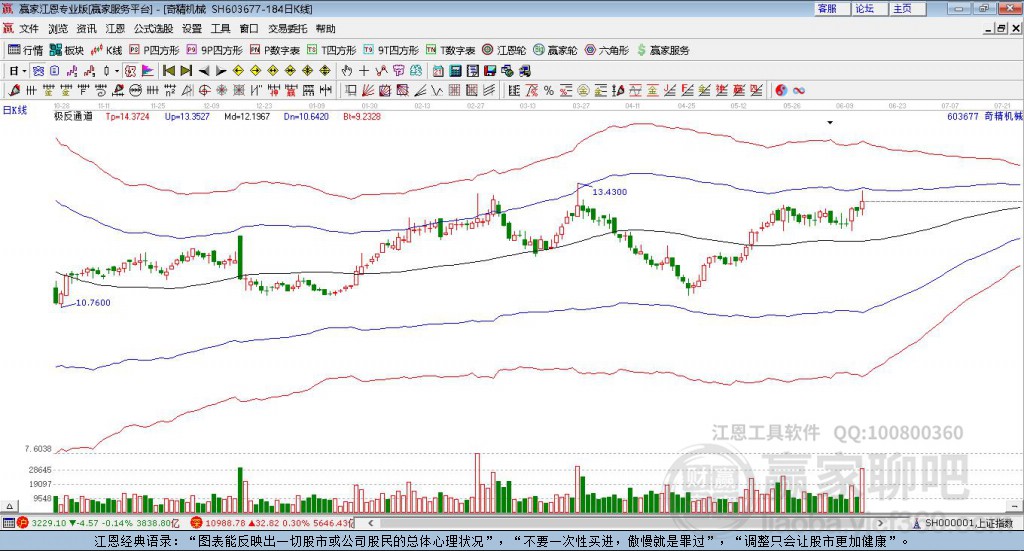Open the 板块 sector view
This screenshot has height=551, width=1024.
pos(67,50)
